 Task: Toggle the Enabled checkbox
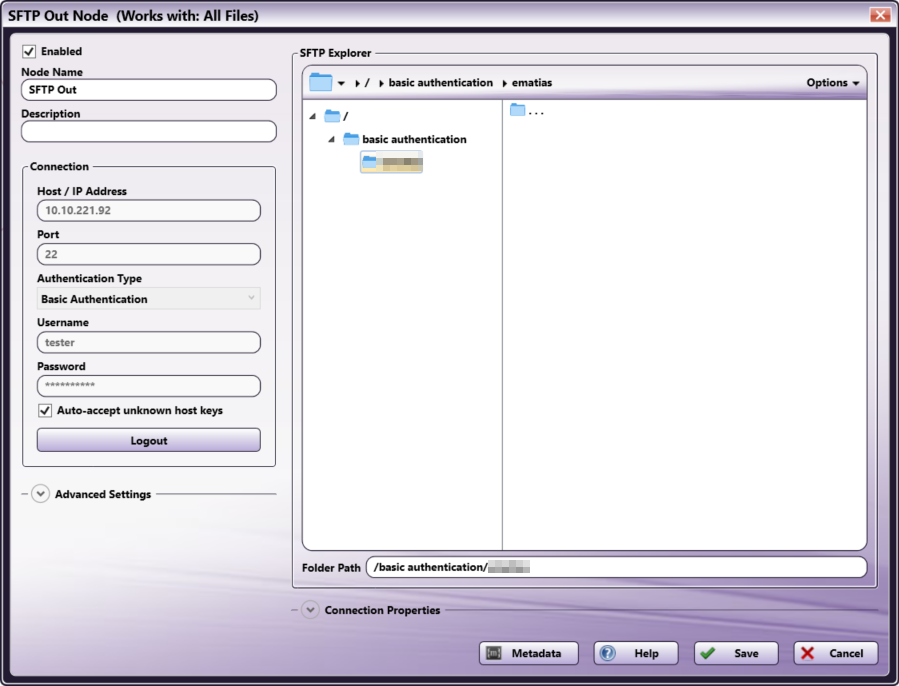(29, 52)
